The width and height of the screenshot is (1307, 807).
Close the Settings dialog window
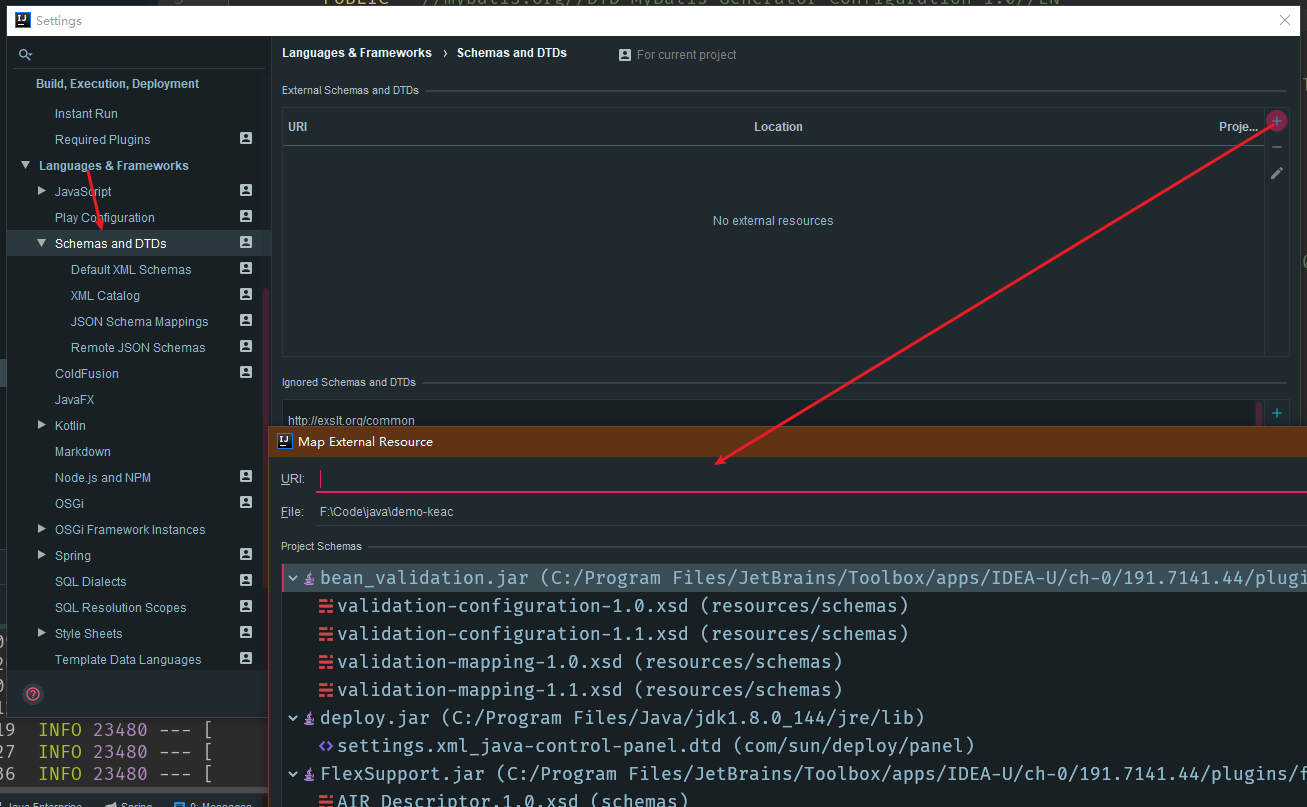pos(1285,20)
